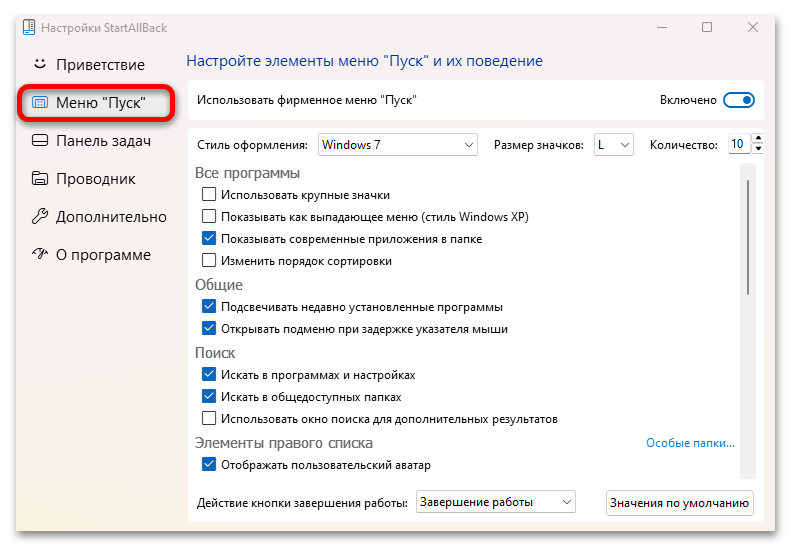Viewport: 791px width, 547px height.
Task: Uncheck Подсвечивать недавно установленные программы
Action: click(x=209, y=306)
